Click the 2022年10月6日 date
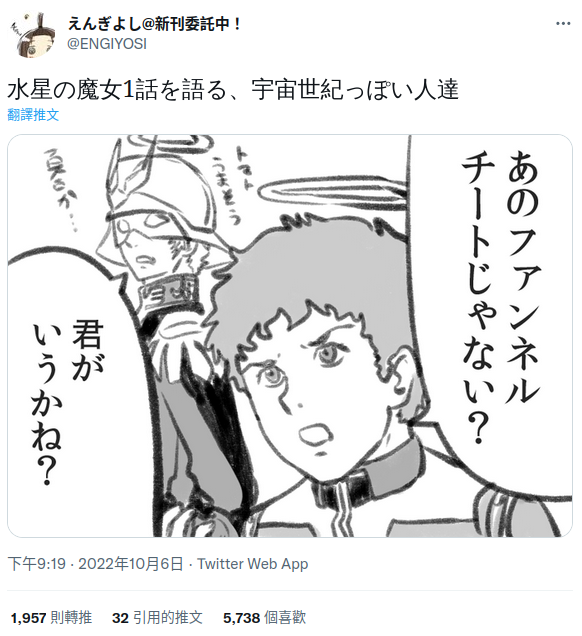 click(x=131, y=564)
